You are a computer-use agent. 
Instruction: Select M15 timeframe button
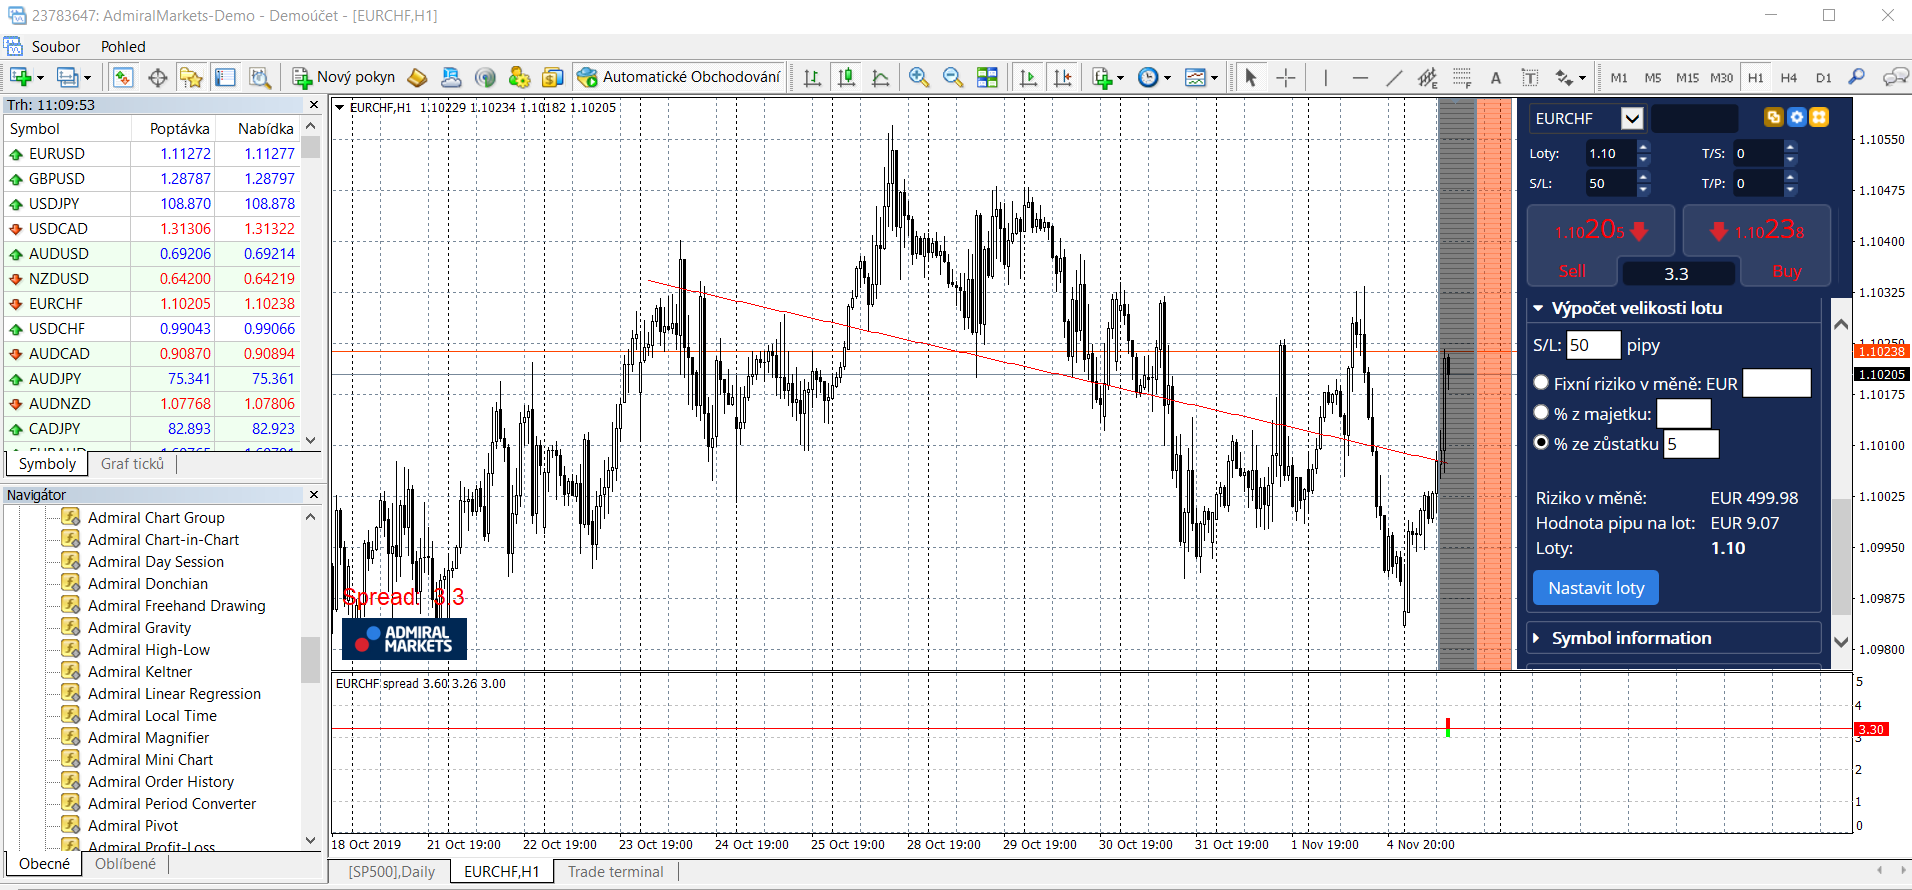click(1687, 77)
